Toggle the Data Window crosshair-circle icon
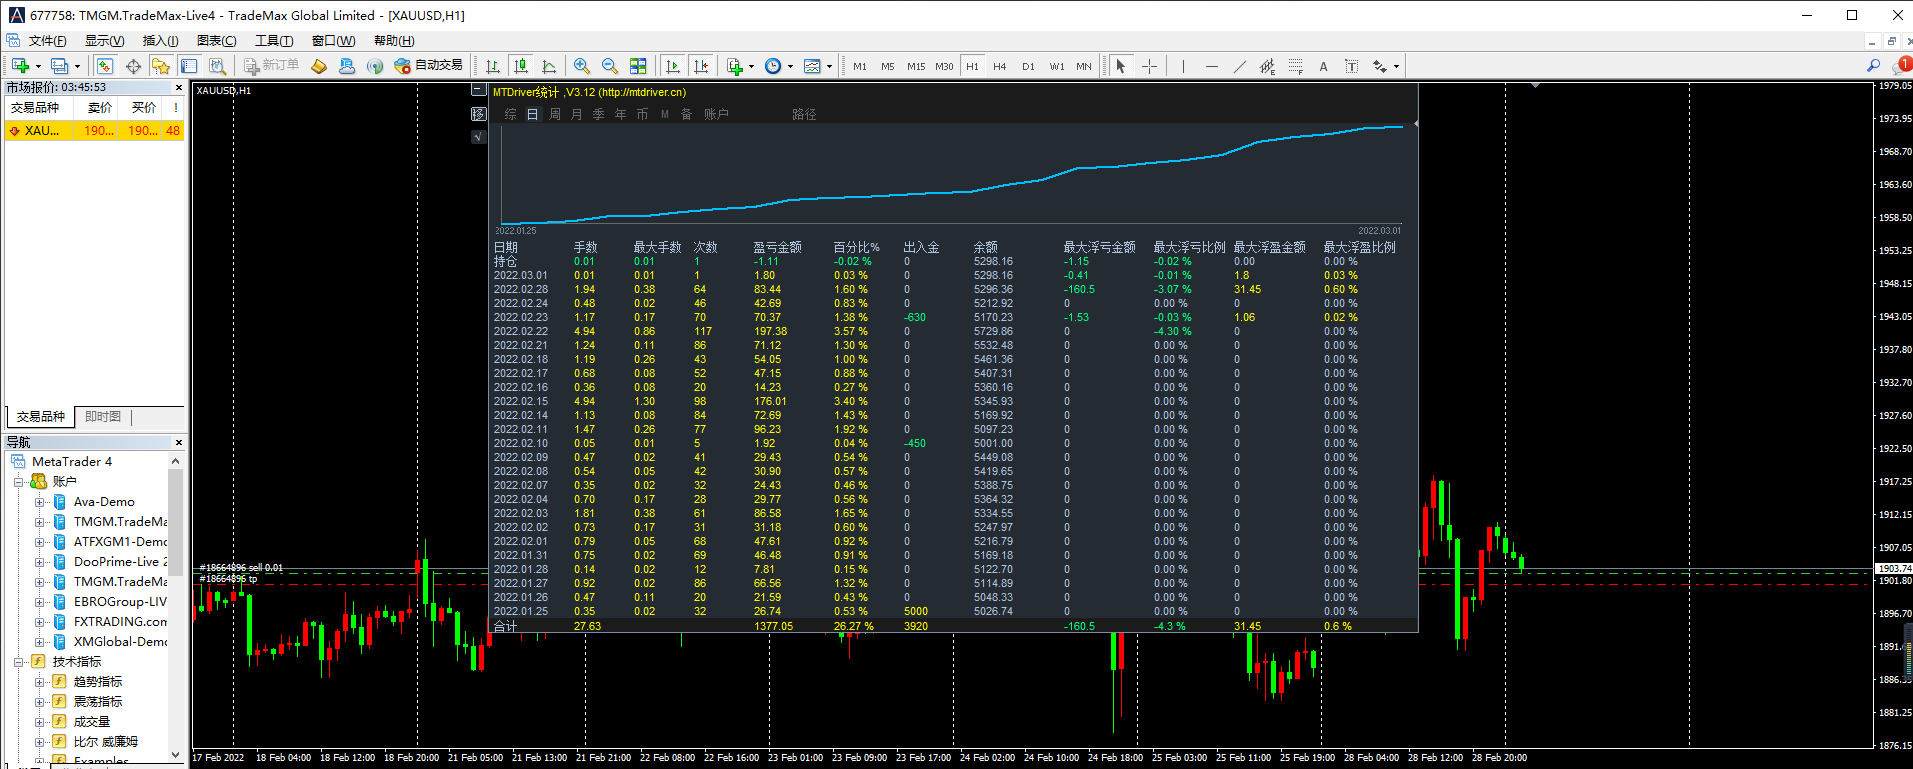The image size is (1913, 769). pos(133,66)
